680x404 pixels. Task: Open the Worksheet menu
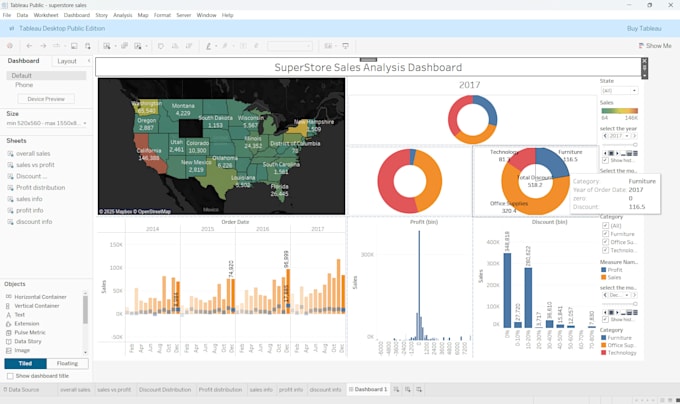[x=46, y=15]
